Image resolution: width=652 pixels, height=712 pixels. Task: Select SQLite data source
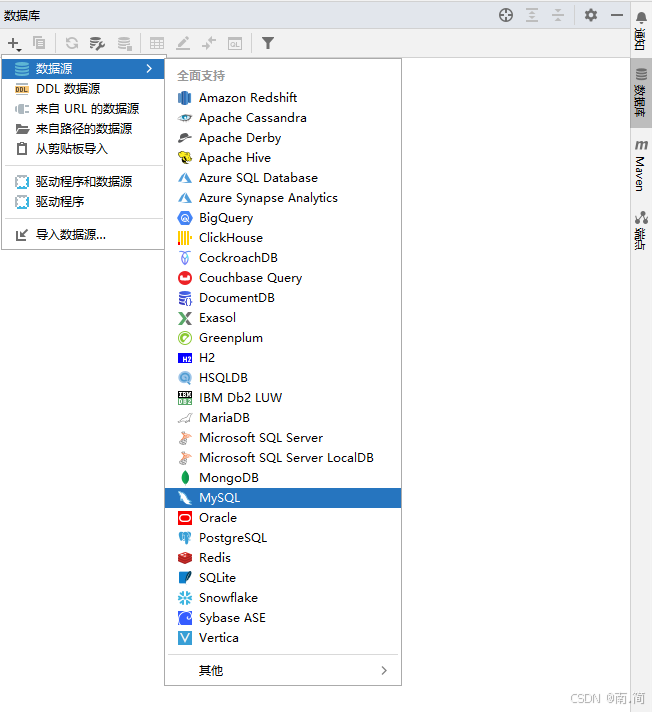click(283, 578)
